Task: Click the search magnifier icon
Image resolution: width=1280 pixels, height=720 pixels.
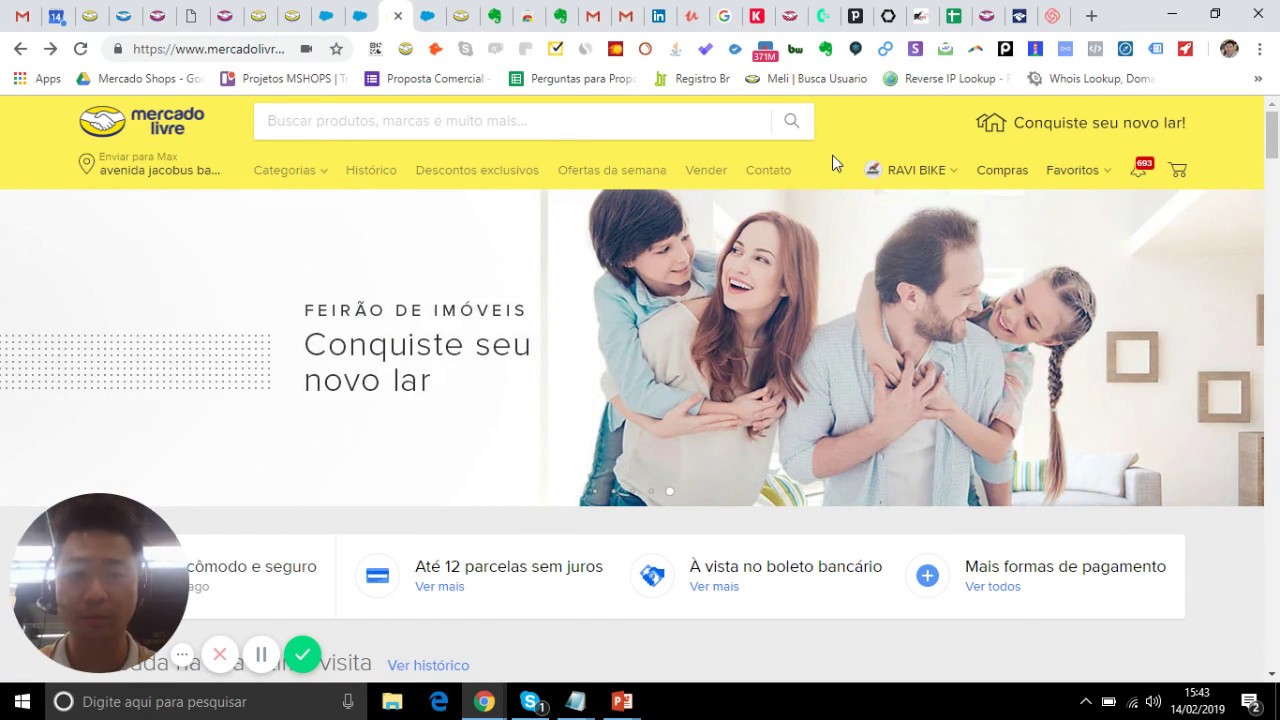Action: click(x=792, y=121)
